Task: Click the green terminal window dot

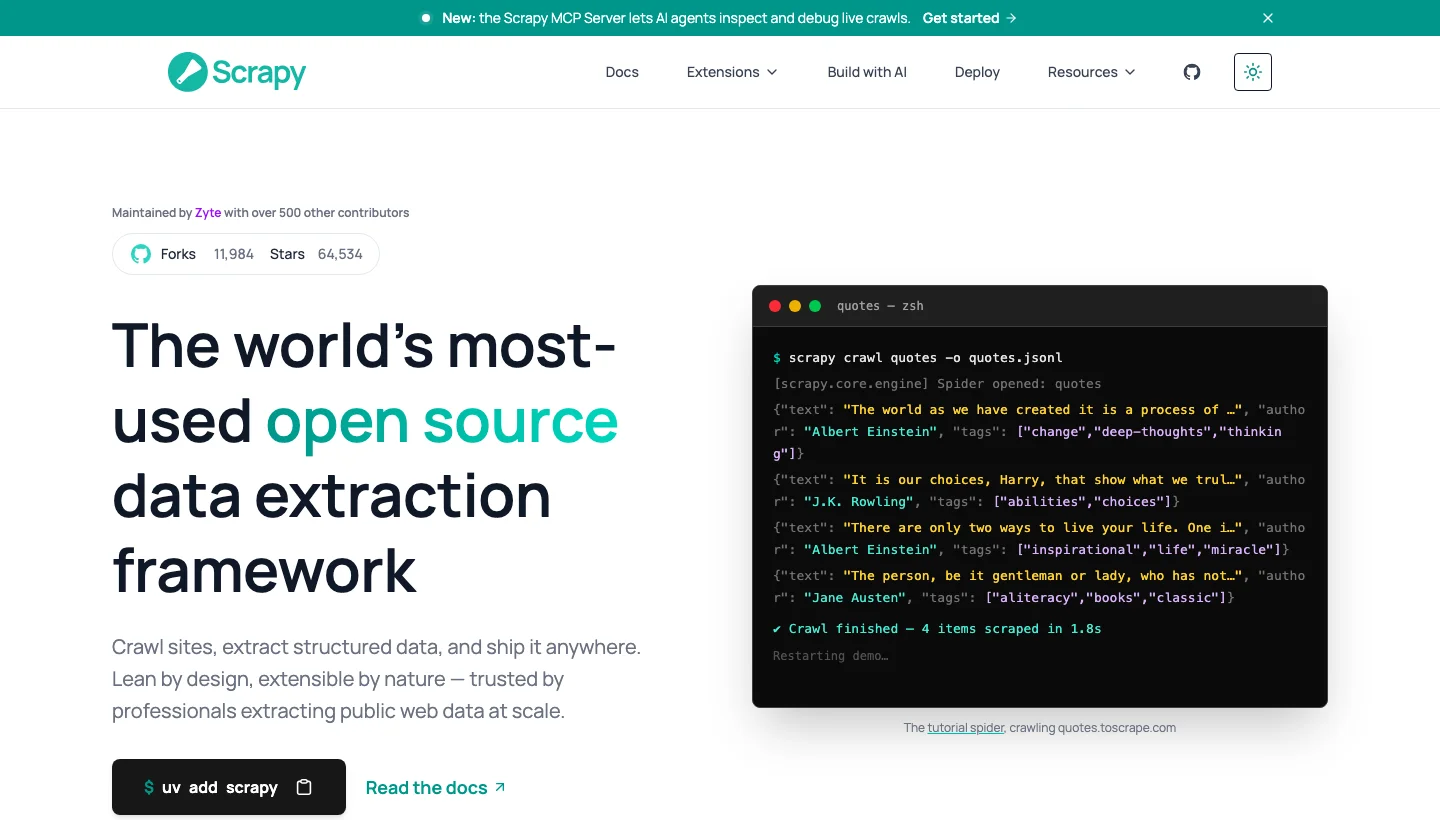Action: [x=815, y=306]
